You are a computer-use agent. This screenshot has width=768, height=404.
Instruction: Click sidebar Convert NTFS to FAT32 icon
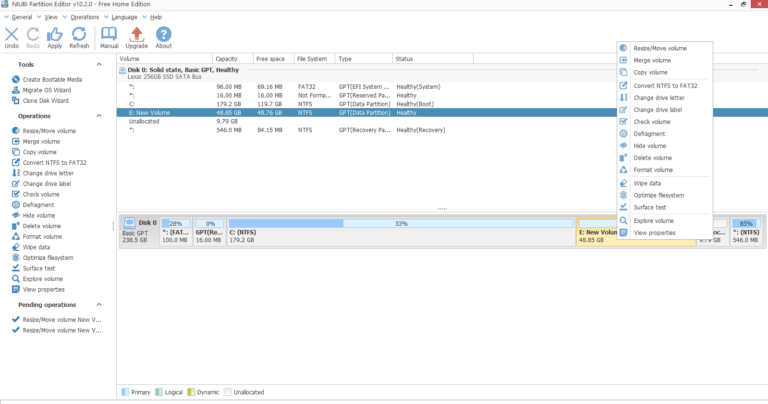pyautogui.click(x=16, y=163)
